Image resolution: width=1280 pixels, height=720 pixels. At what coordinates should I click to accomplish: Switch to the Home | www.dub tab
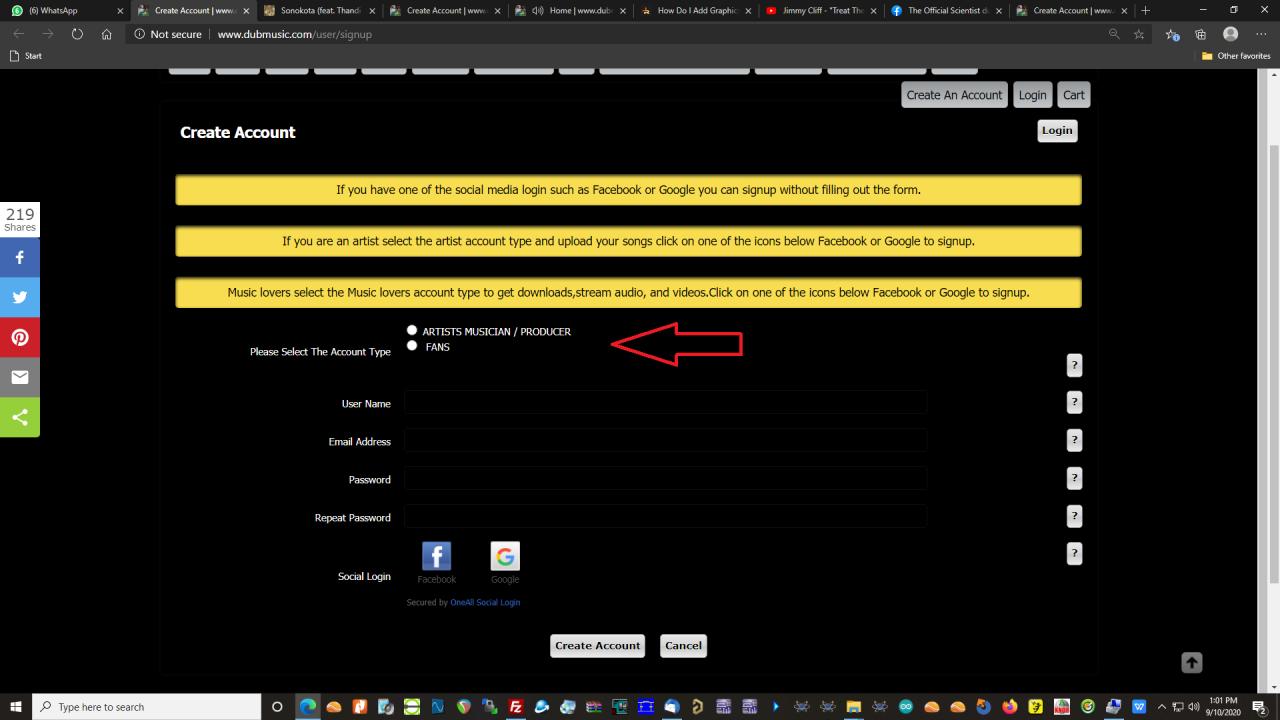click(570, 11)
